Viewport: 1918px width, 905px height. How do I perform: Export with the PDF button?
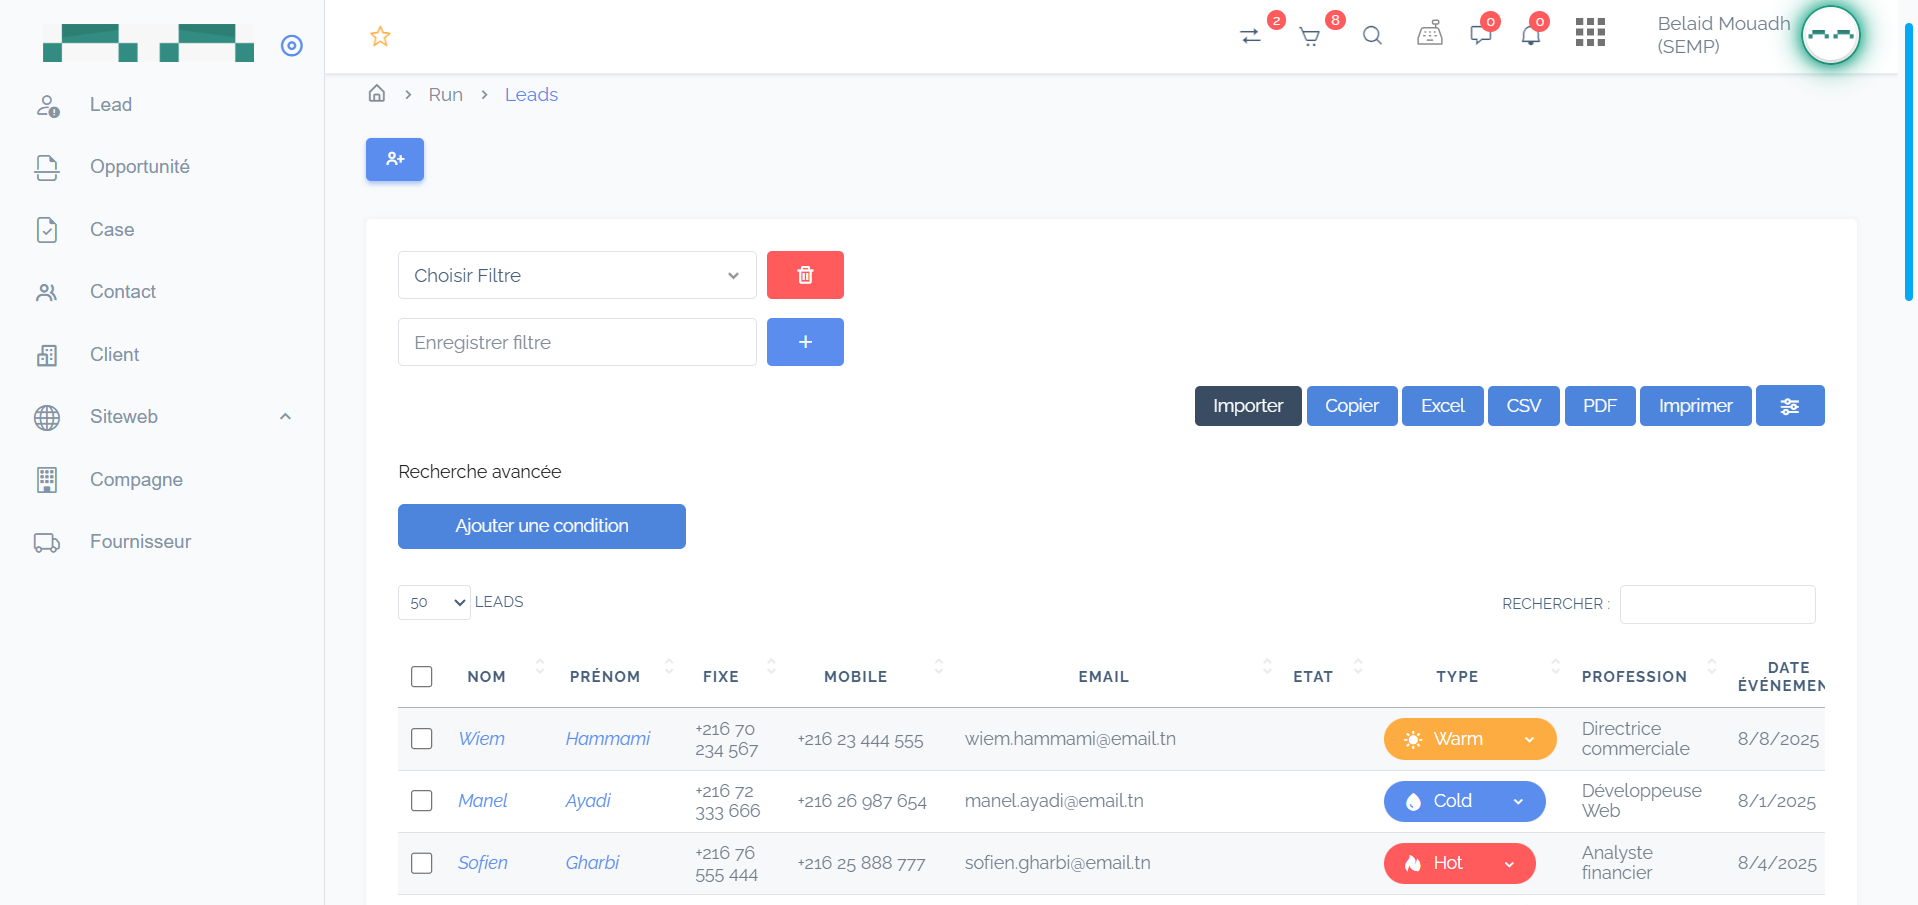click(1600, 406)
